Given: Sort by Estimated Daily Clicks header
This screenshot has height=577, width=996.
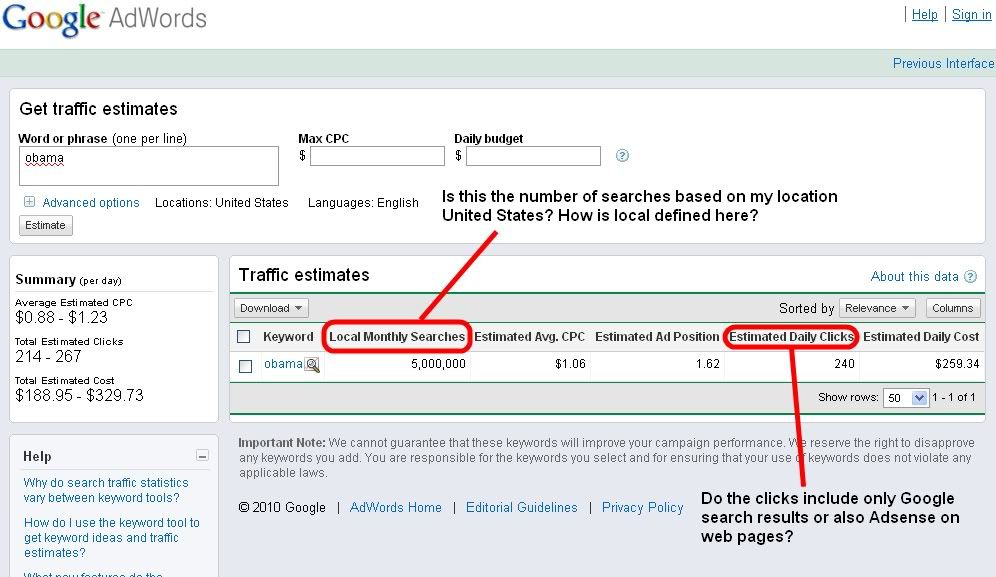Looking at the screenshot, I should [791, 337].
